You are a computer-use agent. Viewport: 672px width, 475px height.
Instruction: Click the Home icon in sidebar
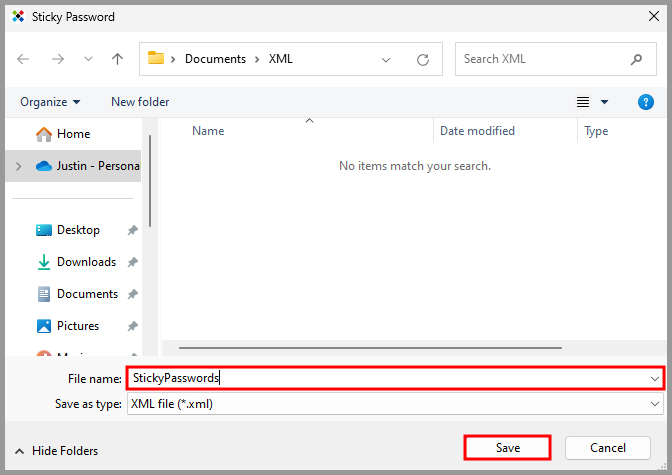click(44, 134)
